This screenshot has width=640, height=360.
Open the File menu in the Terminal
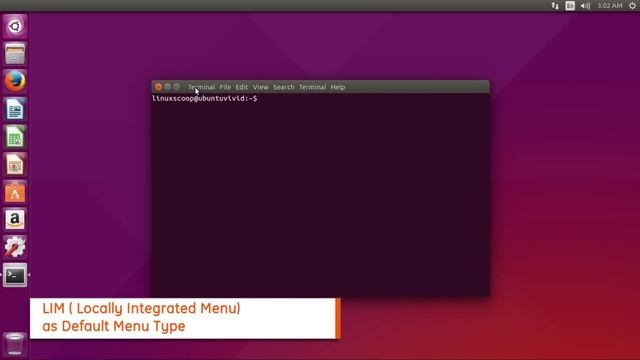(x=225, y=87)
